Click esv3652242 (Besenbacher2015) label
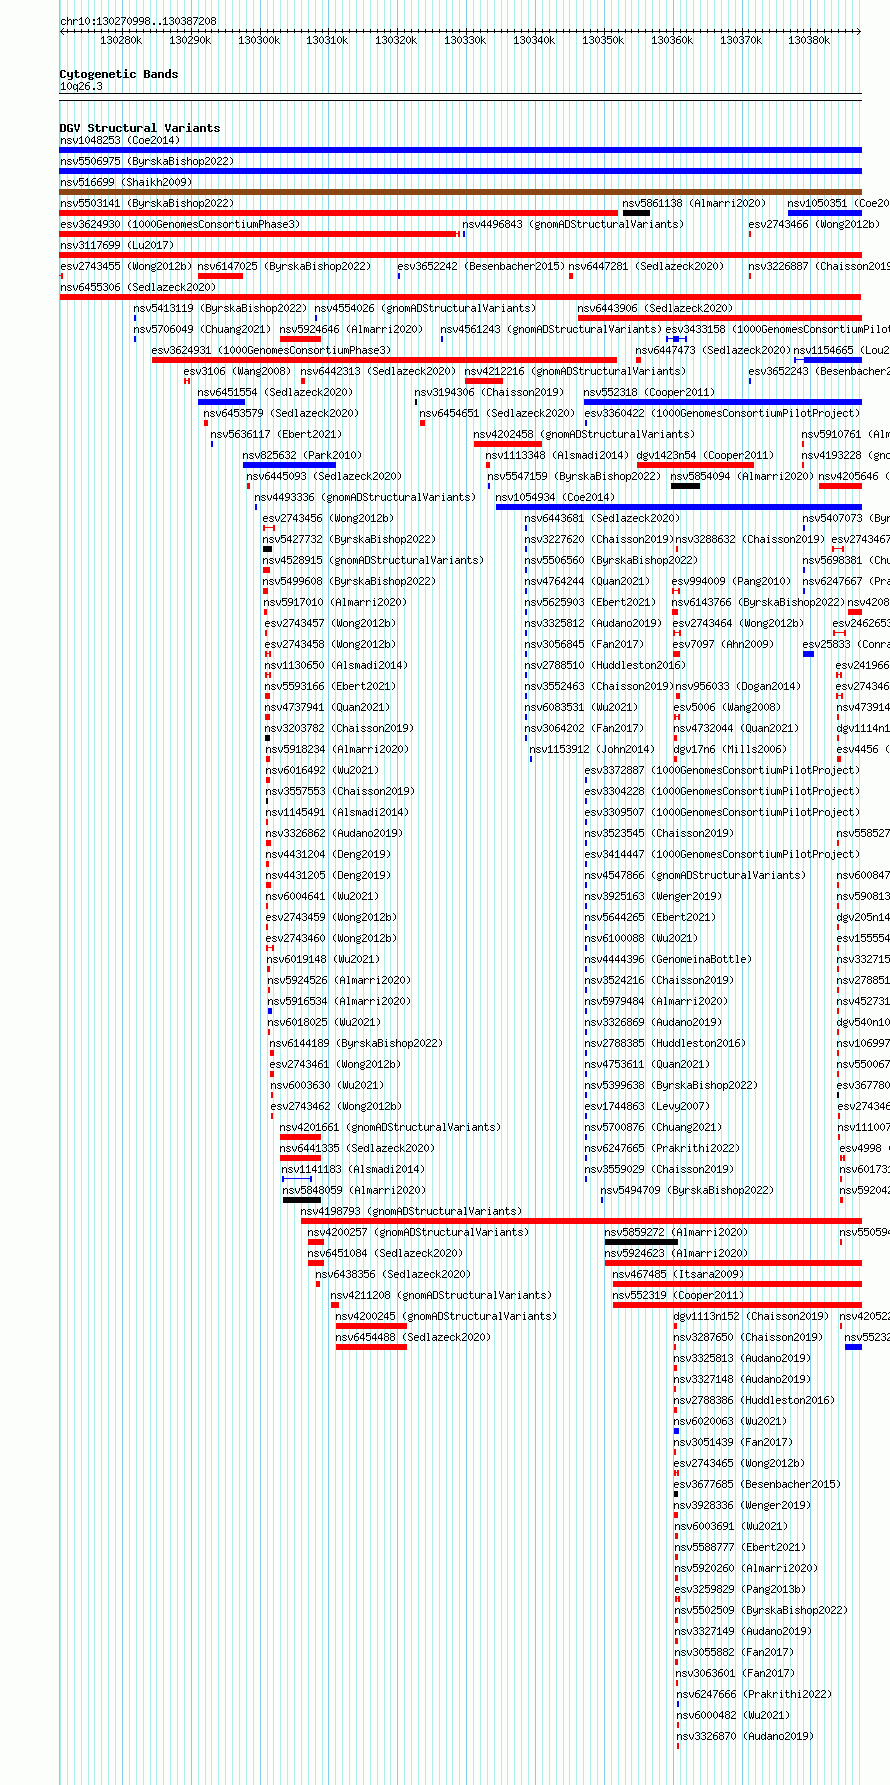 point(481,266)
